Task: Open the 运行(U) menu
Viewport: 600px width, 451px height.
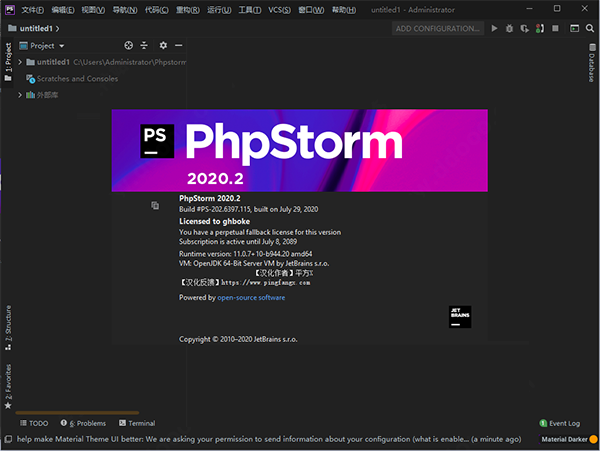Action: coord(219,10)
